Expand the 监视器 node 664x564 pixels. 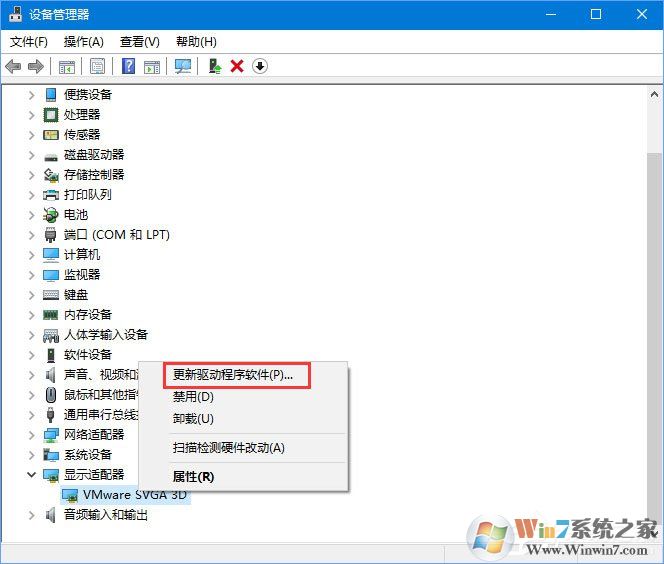[x=31, y=275]
